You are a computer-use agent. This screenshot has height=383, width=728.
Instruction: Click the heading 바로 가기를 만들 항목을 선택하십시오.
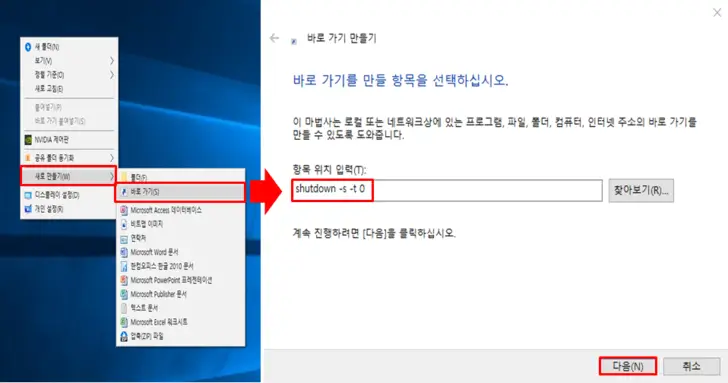400,80
